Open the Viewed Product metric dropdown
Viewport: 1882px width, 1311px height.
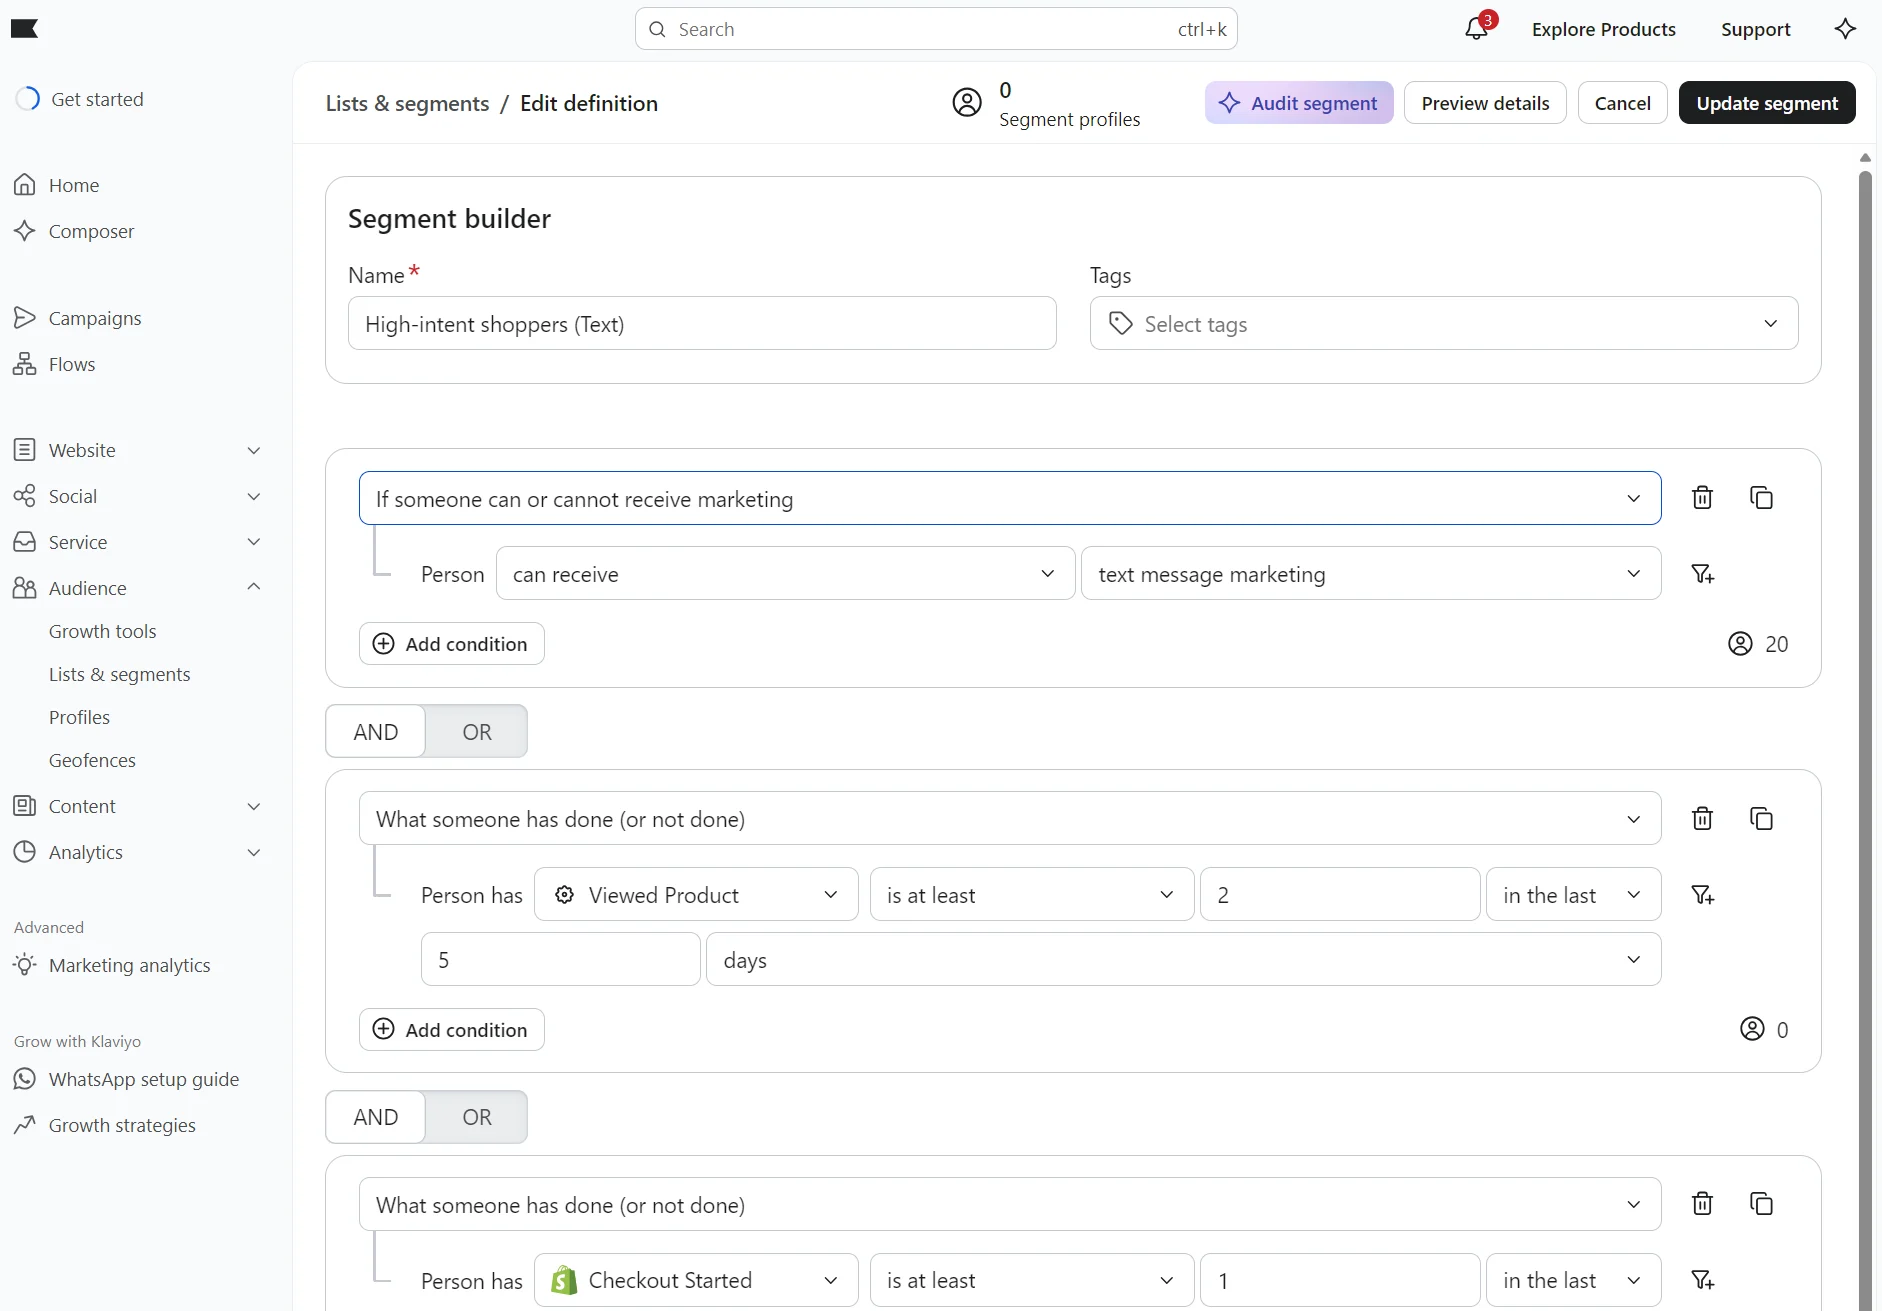point(696,895)
